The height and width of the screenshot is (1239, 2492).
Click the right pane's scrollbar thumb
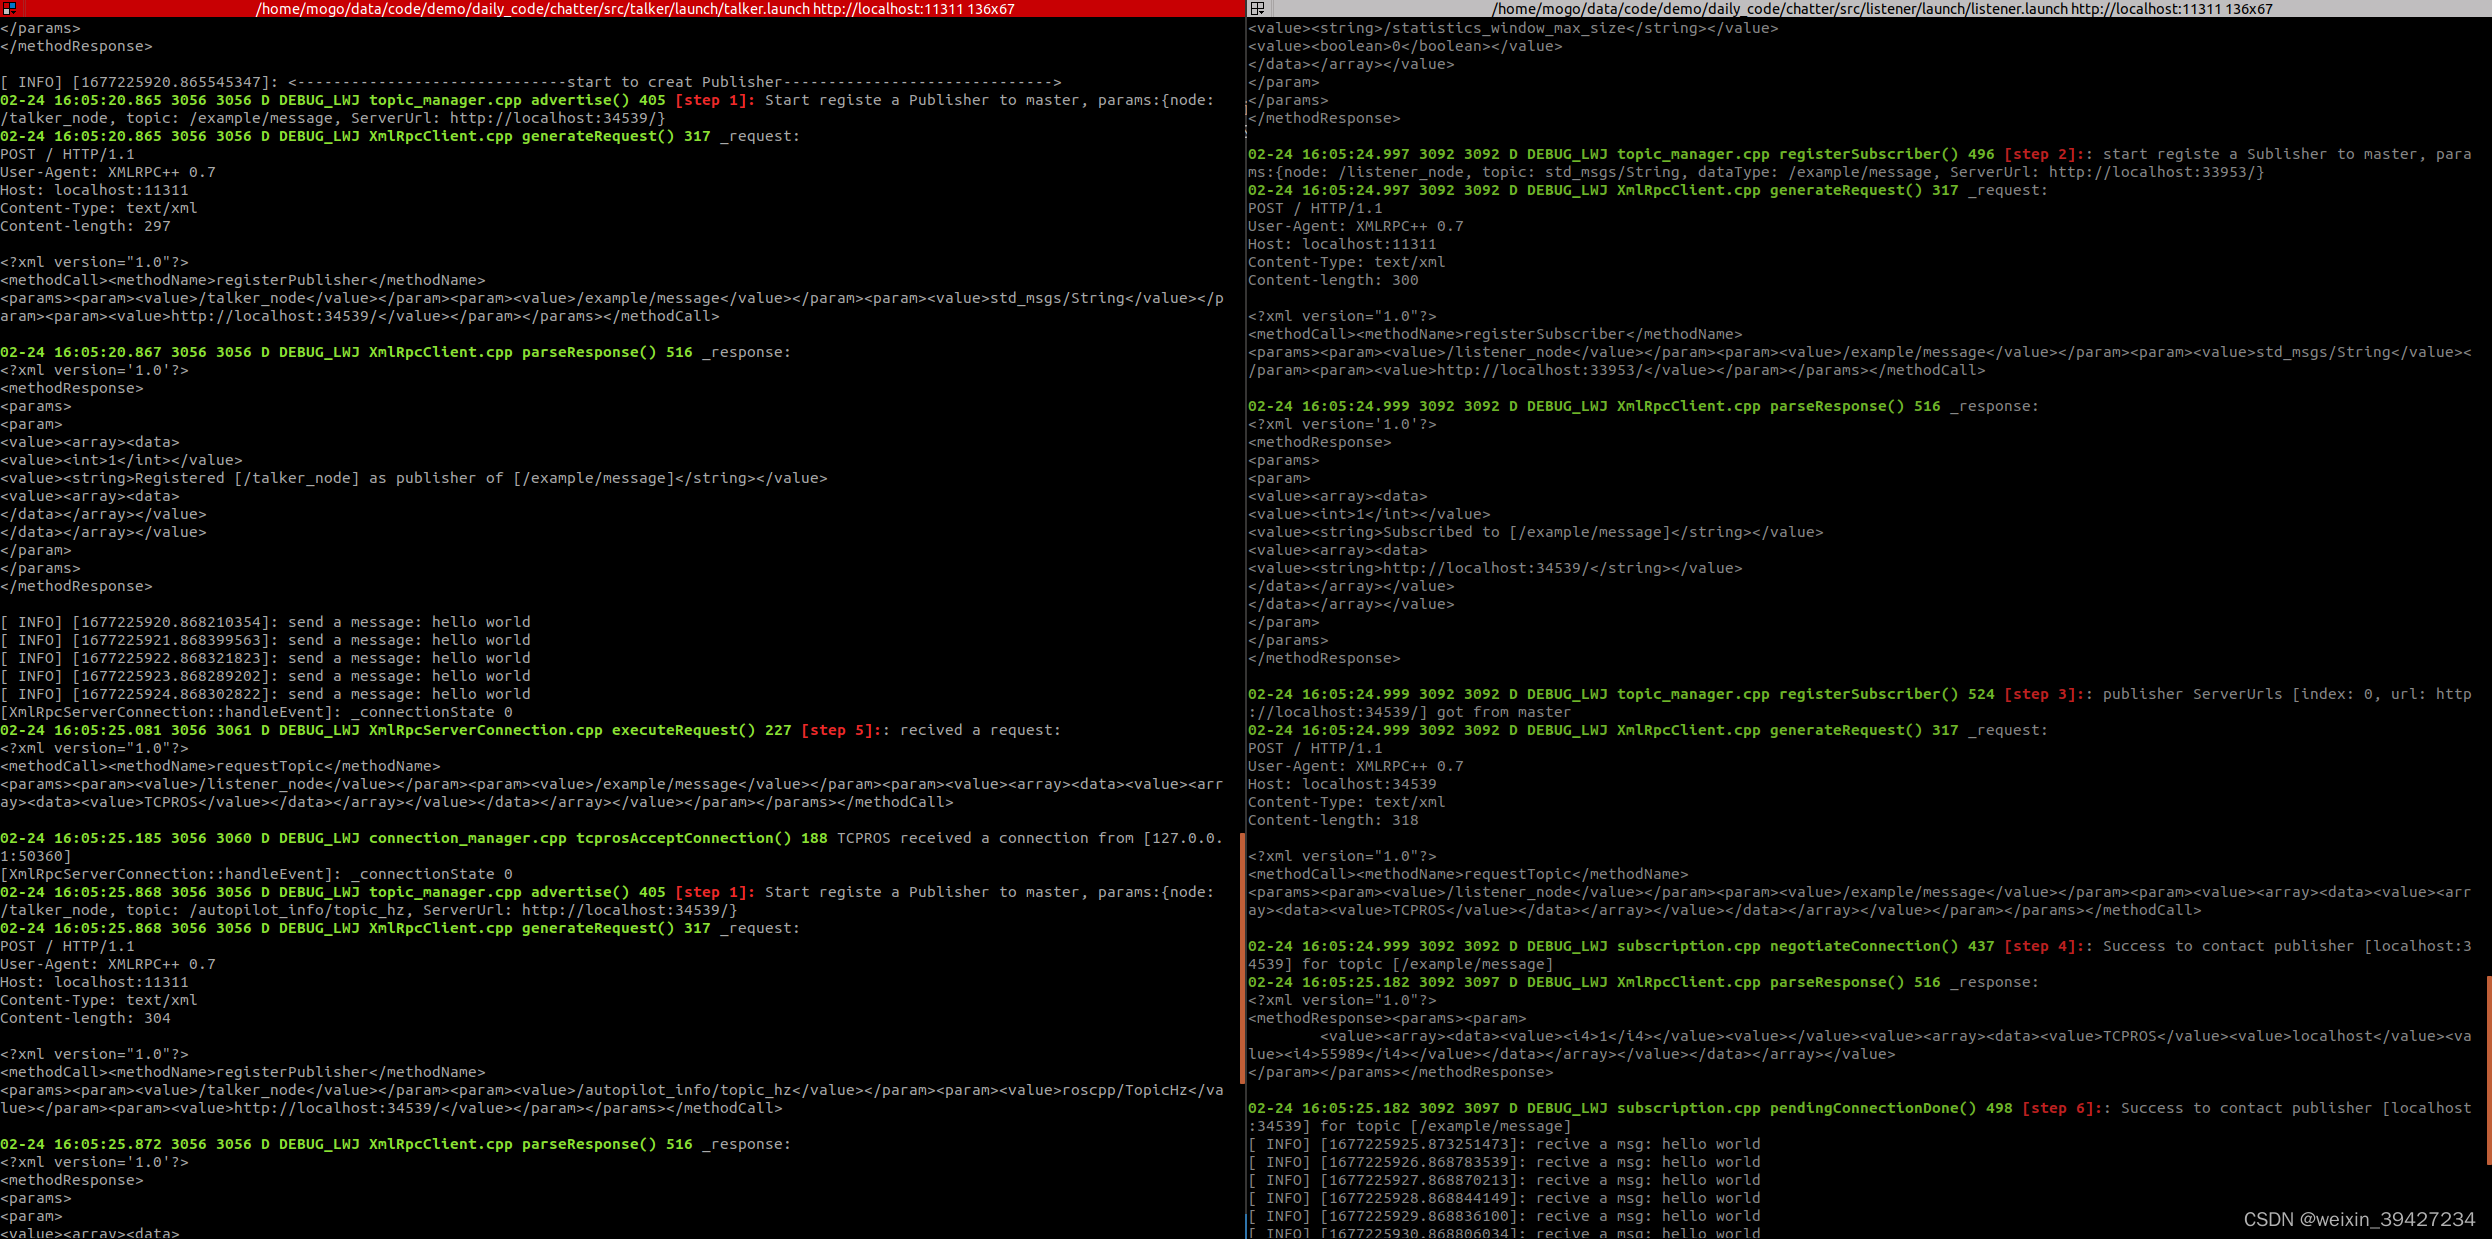pos(2488,1070)
